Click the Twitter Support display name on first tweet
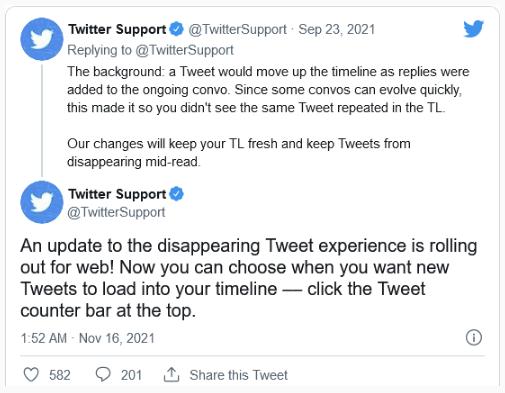This screenshot has width=505, height=393. point(117,29)
